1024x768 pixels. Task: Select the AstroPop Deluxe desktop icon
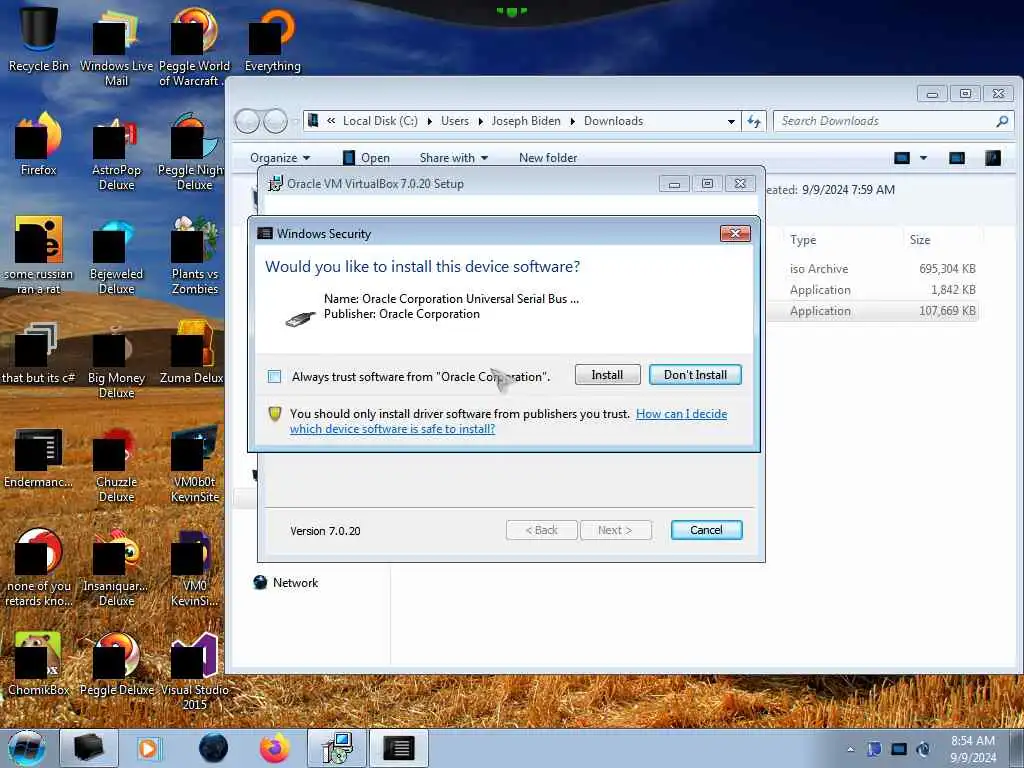[x=116, y=152]
